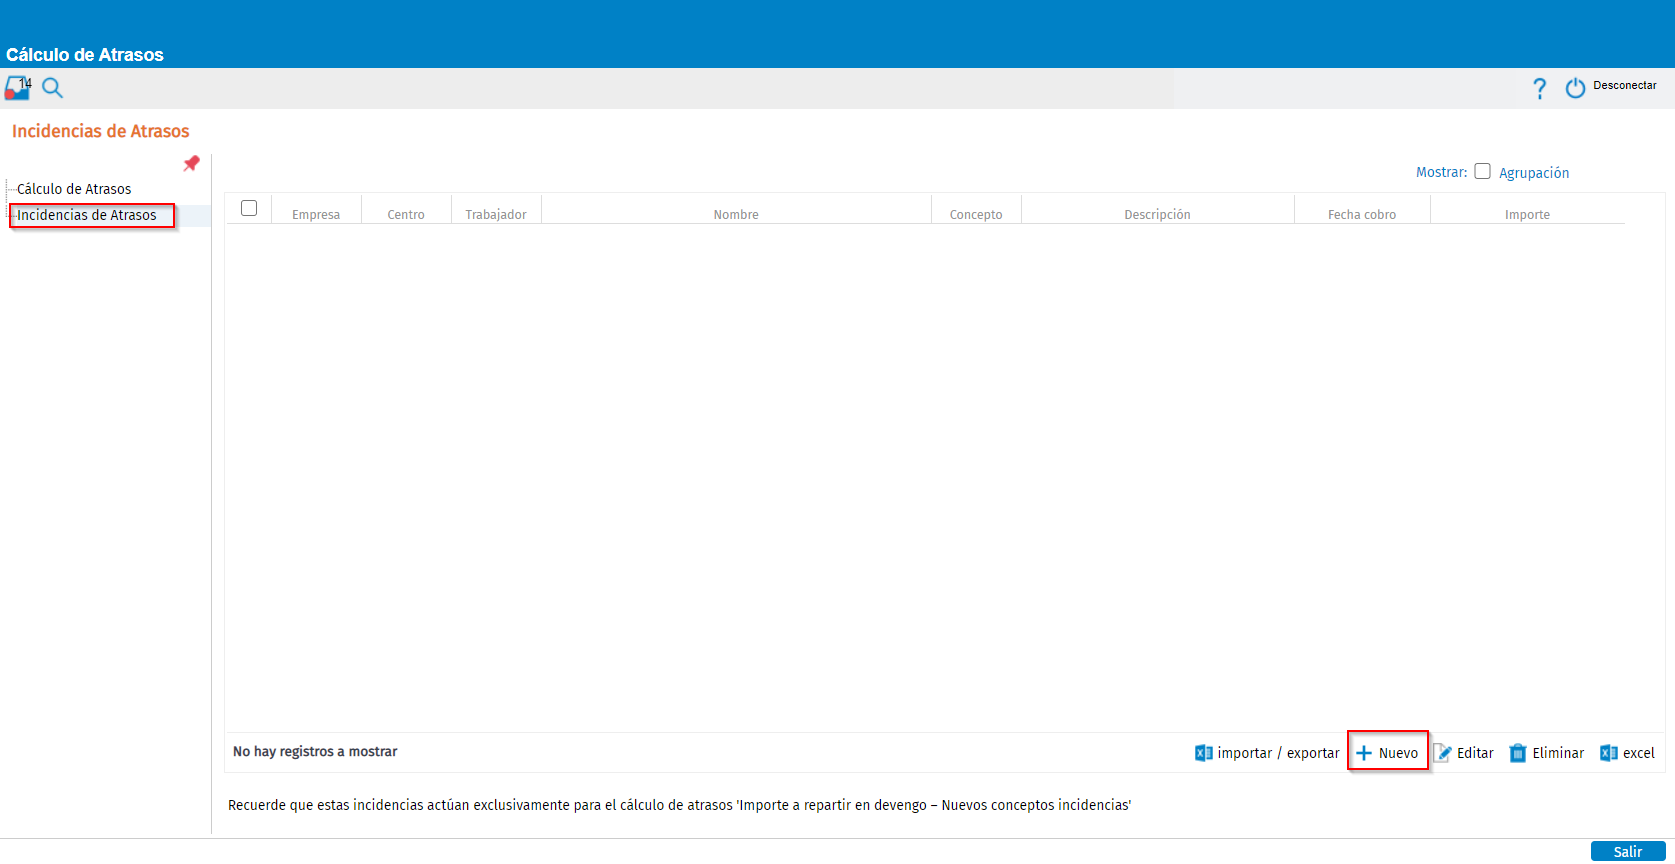The image size is (1675, 864).
Task: Click the excel label text
Action: (1639, 753)
